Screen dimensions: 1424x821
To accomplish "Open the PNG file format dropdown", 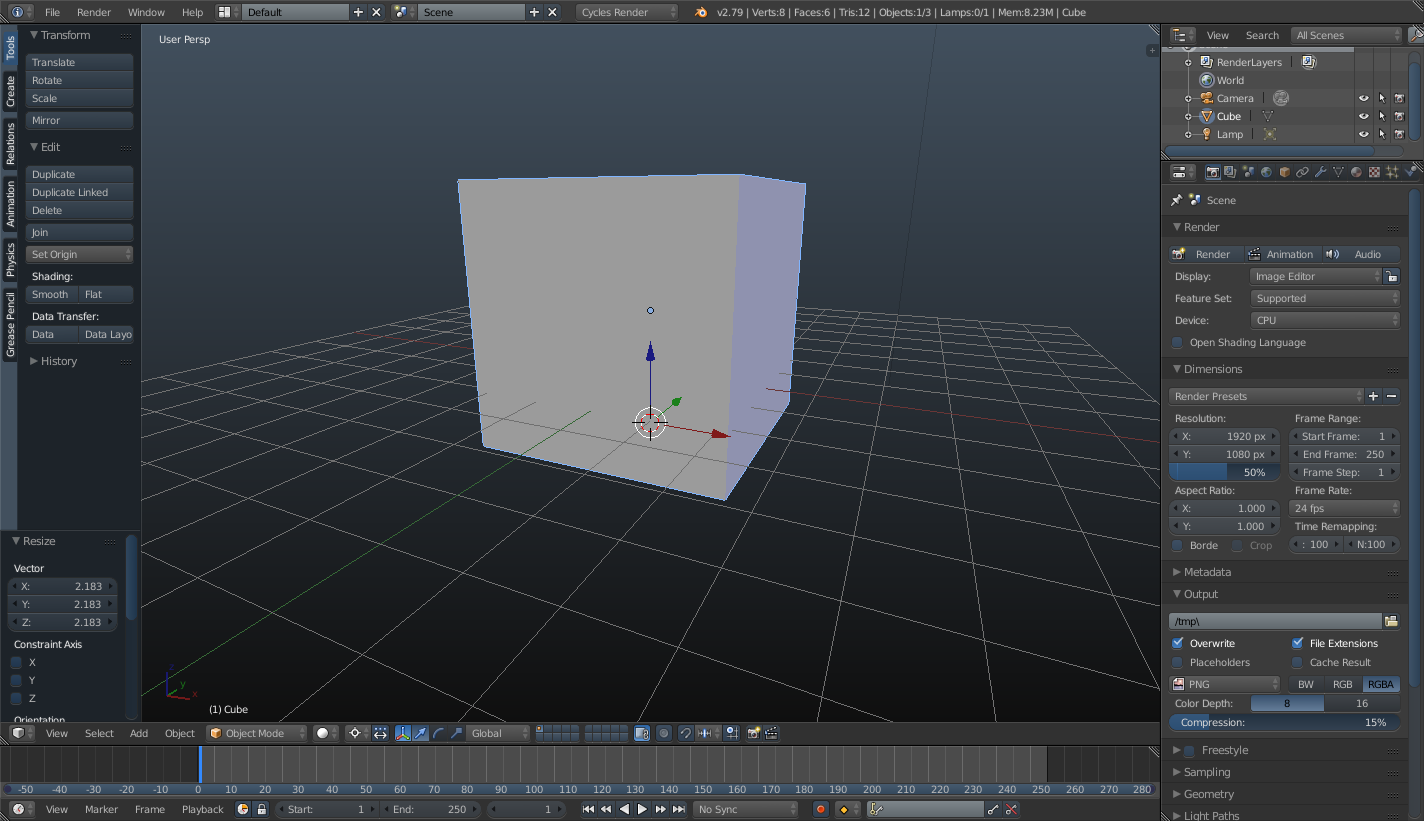I will pos(1225,684).
